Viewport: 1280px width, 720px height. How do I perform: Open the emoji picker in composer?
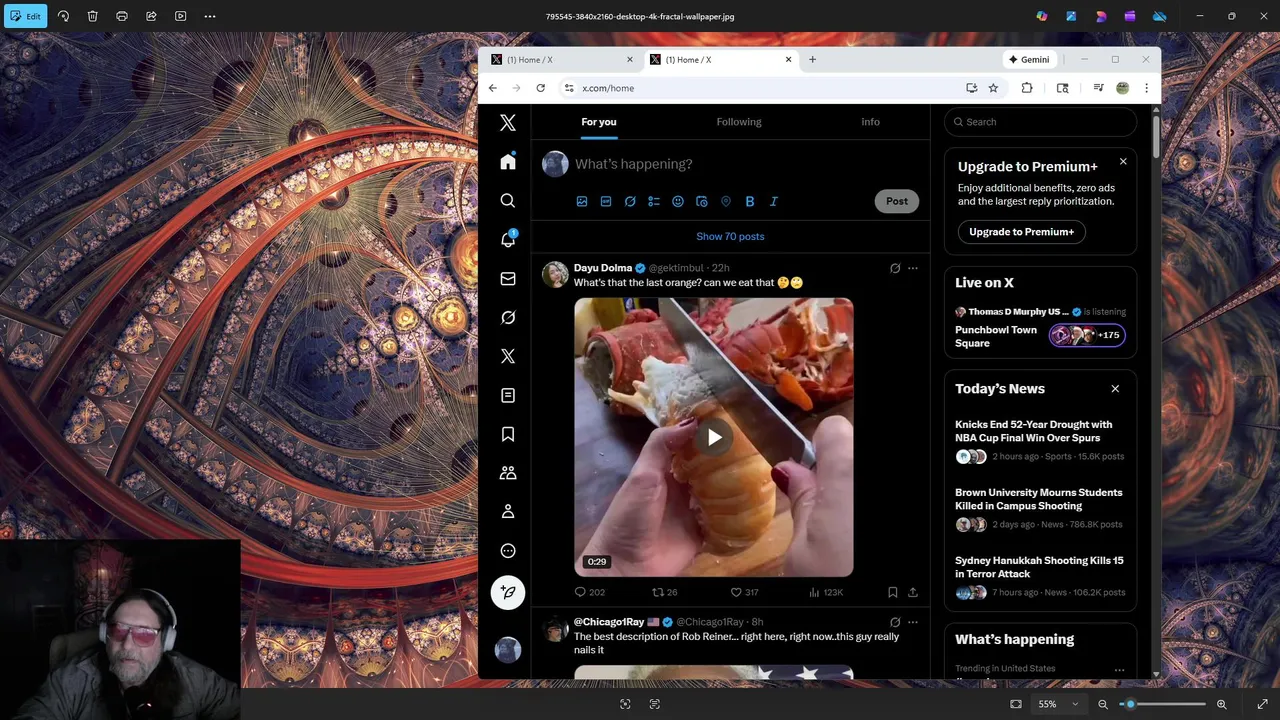click(x=678, y=202)
